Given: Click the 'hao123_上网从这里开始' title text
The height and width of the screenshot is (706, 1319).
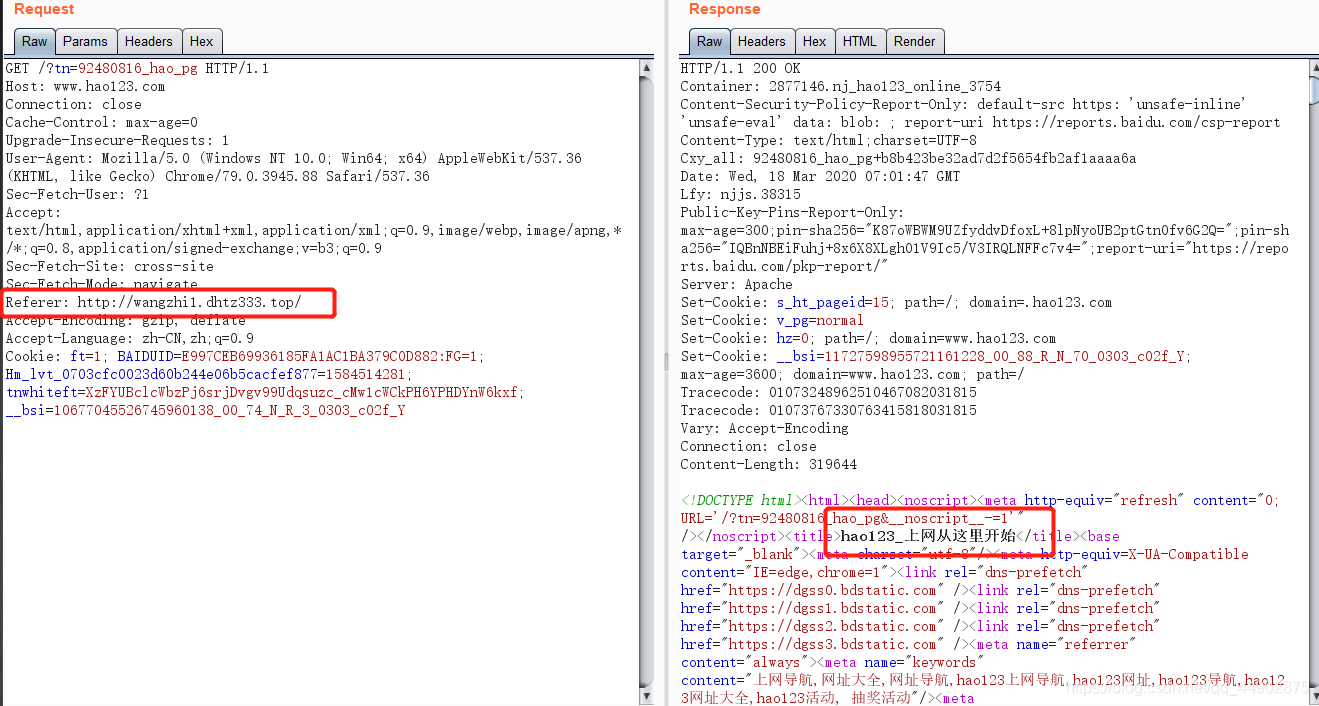Looking at the screenshot, I should (x=927, y=536).
